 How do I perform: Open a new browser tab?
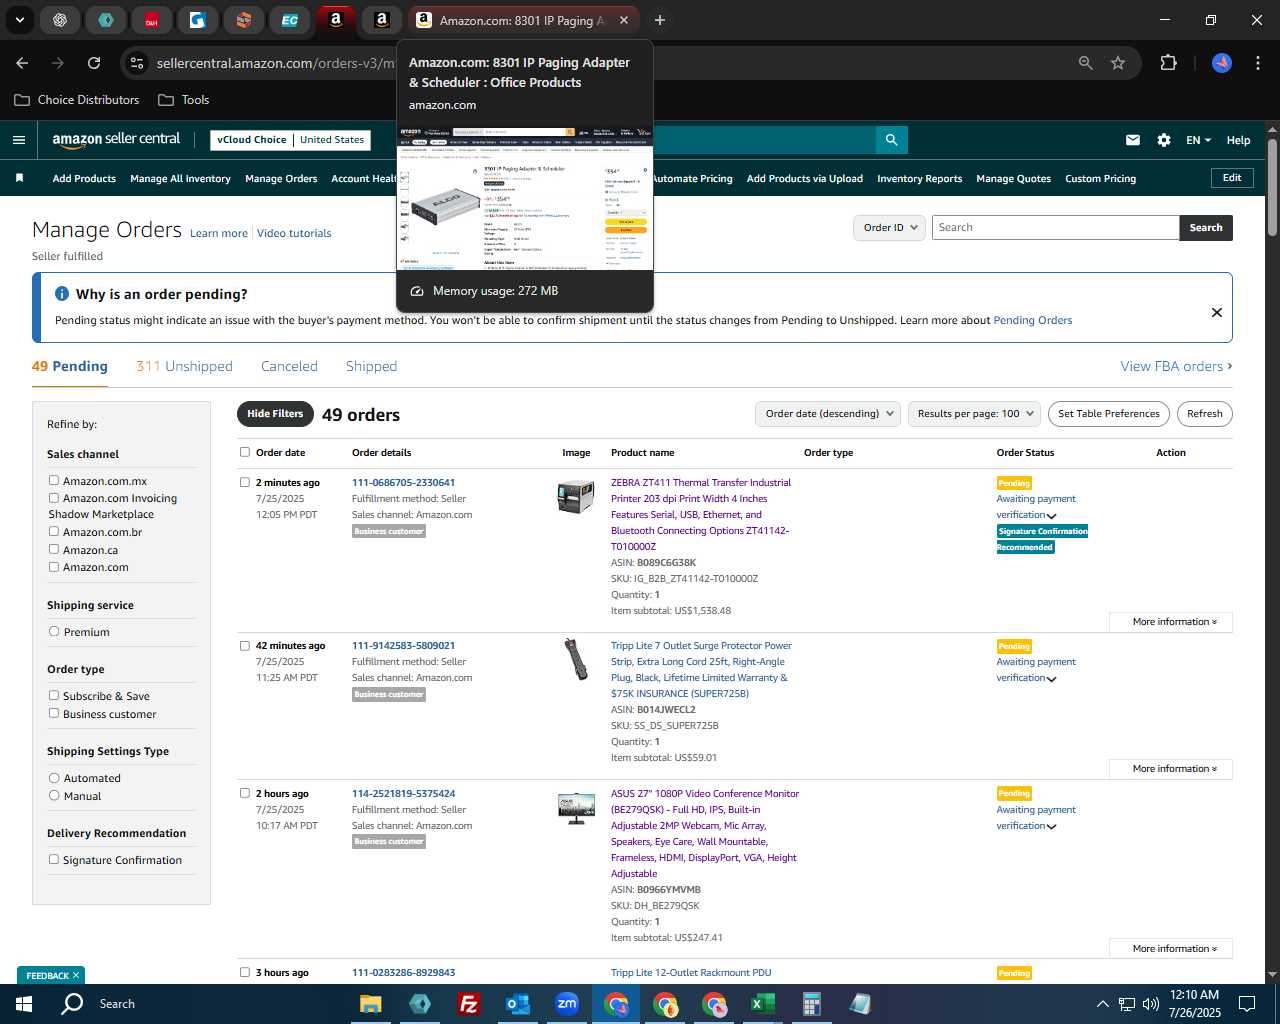(x=660, y=20)
